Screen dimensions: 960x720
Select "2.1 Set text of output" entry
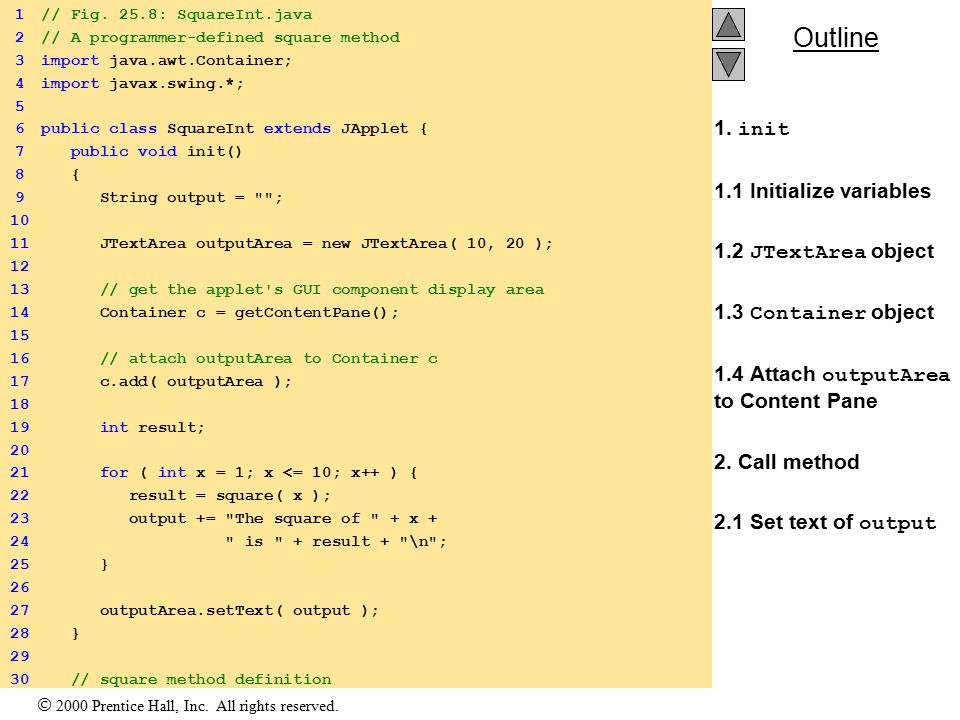[x=825, y=522]
